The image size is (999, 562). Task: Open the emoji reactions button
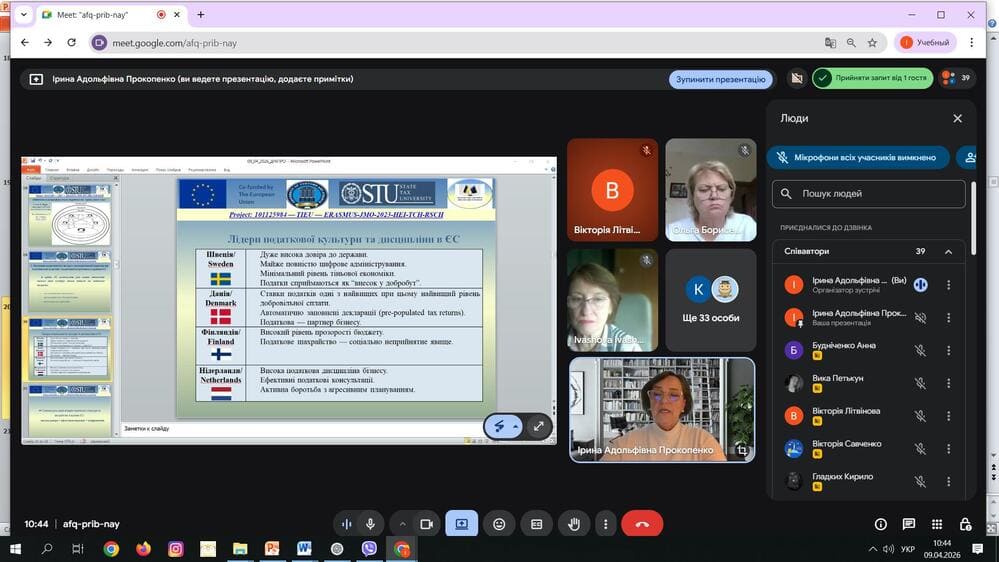(x=499, y=524)
